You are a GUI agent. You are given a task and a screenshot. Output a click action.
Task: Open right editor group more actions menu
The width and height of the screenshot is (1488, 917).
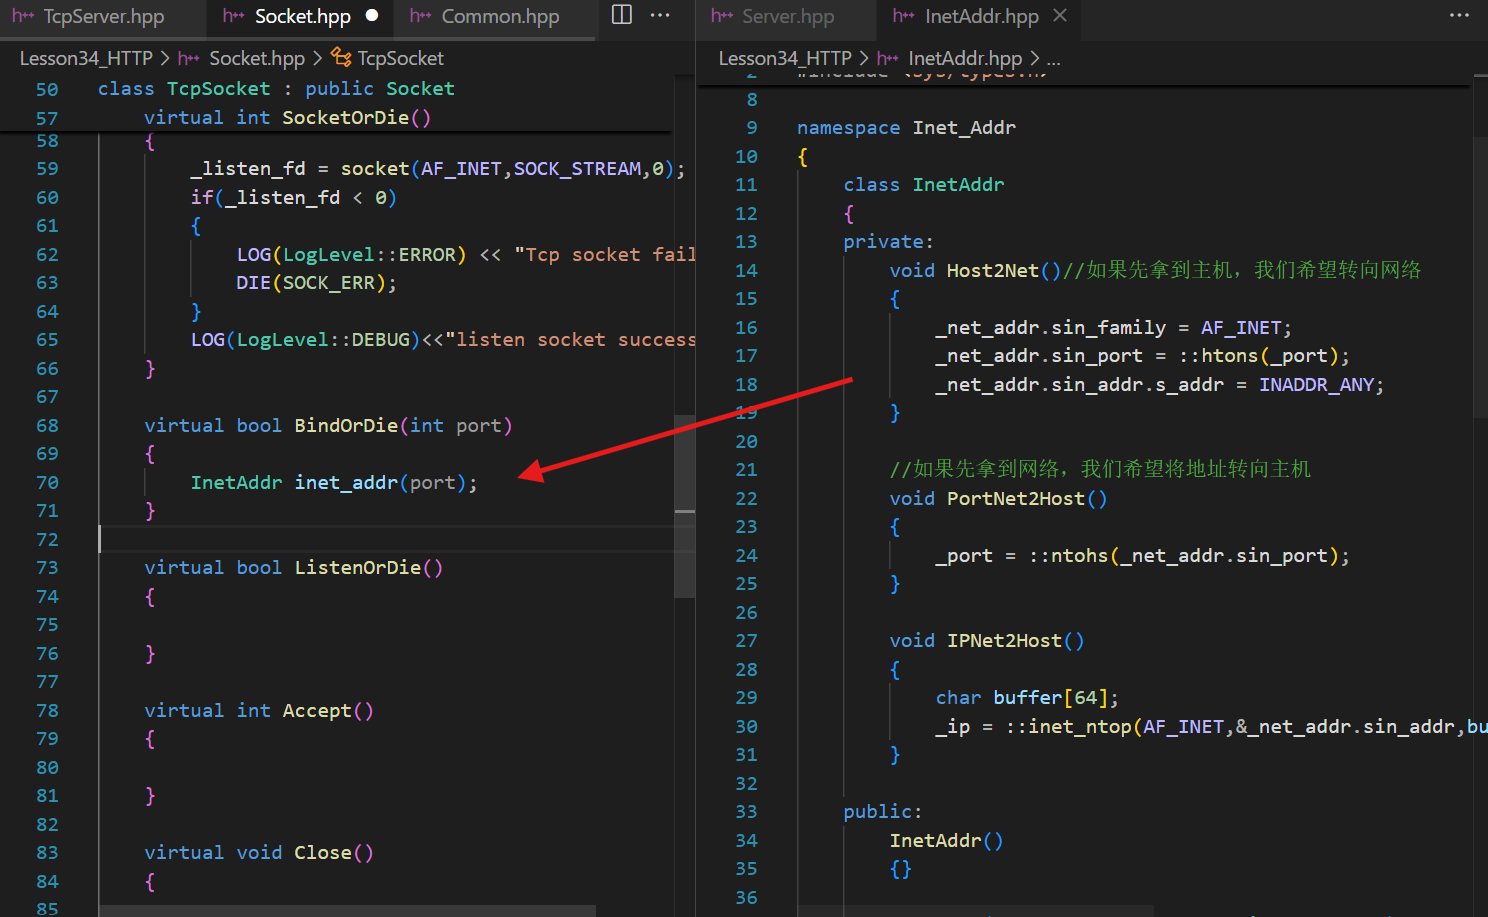[x=1460, y=15]
